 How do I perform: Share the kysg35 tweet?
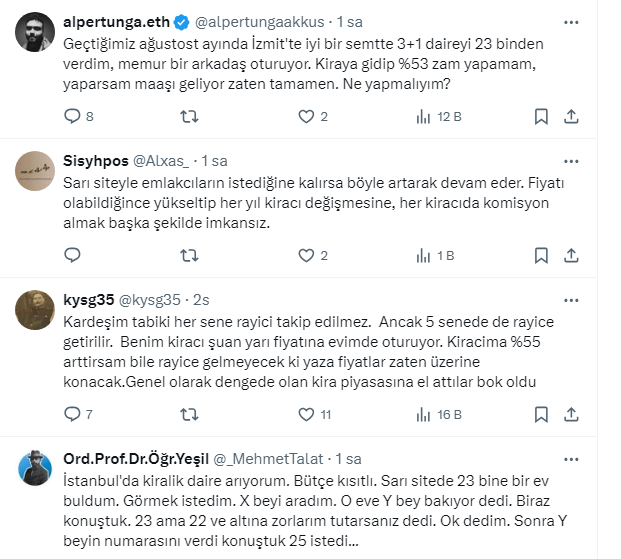(570, 413)
